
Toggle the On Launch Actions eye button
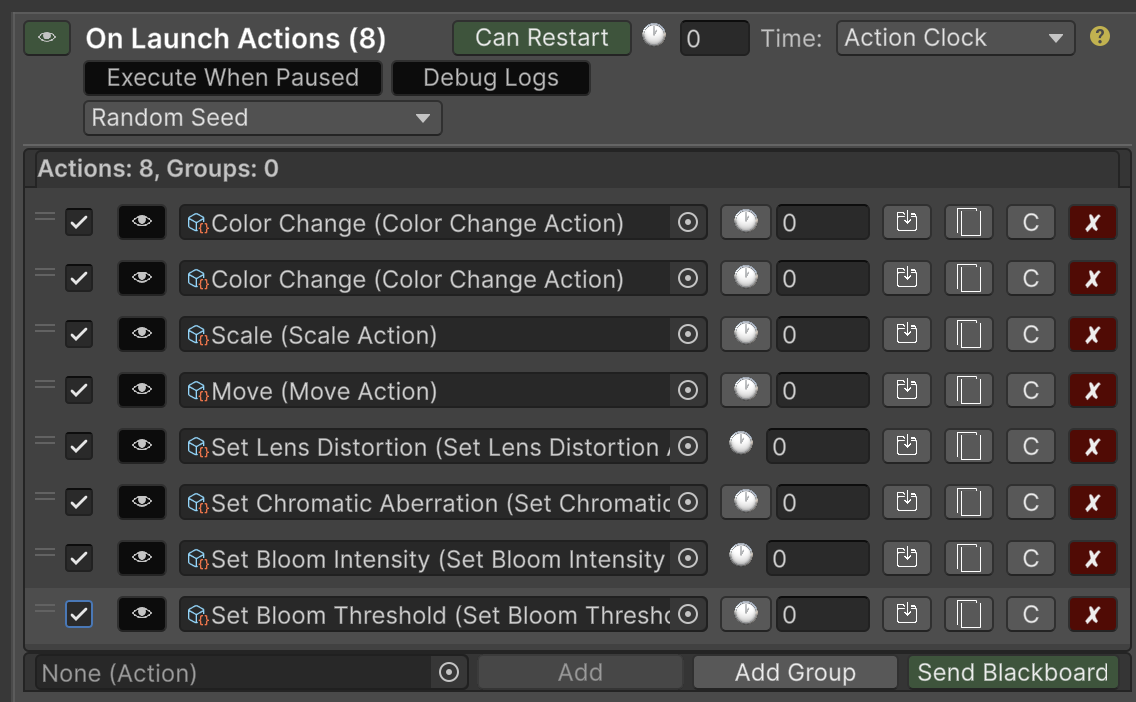[47, 38]
